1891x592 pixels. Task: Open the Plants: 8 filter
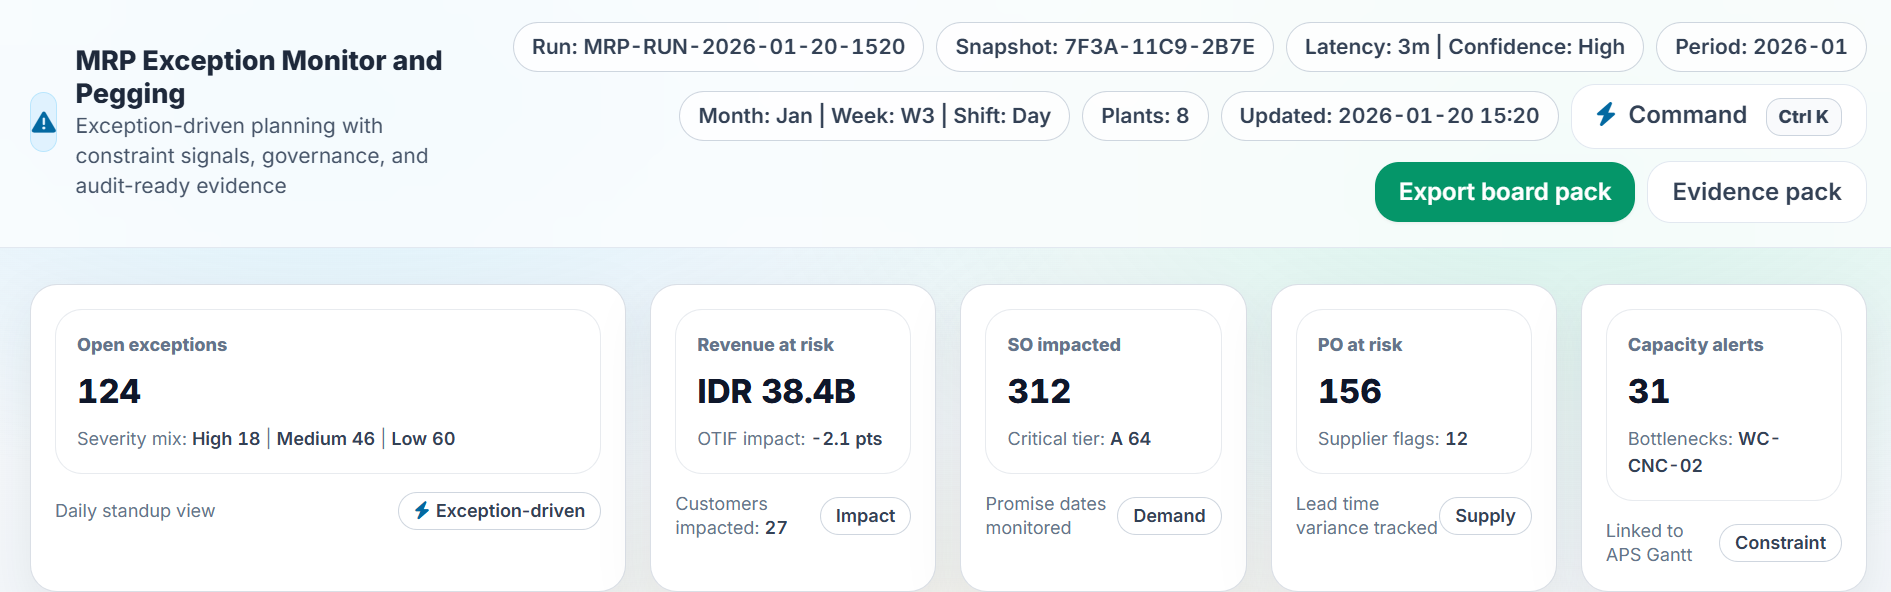(1145, 116)
